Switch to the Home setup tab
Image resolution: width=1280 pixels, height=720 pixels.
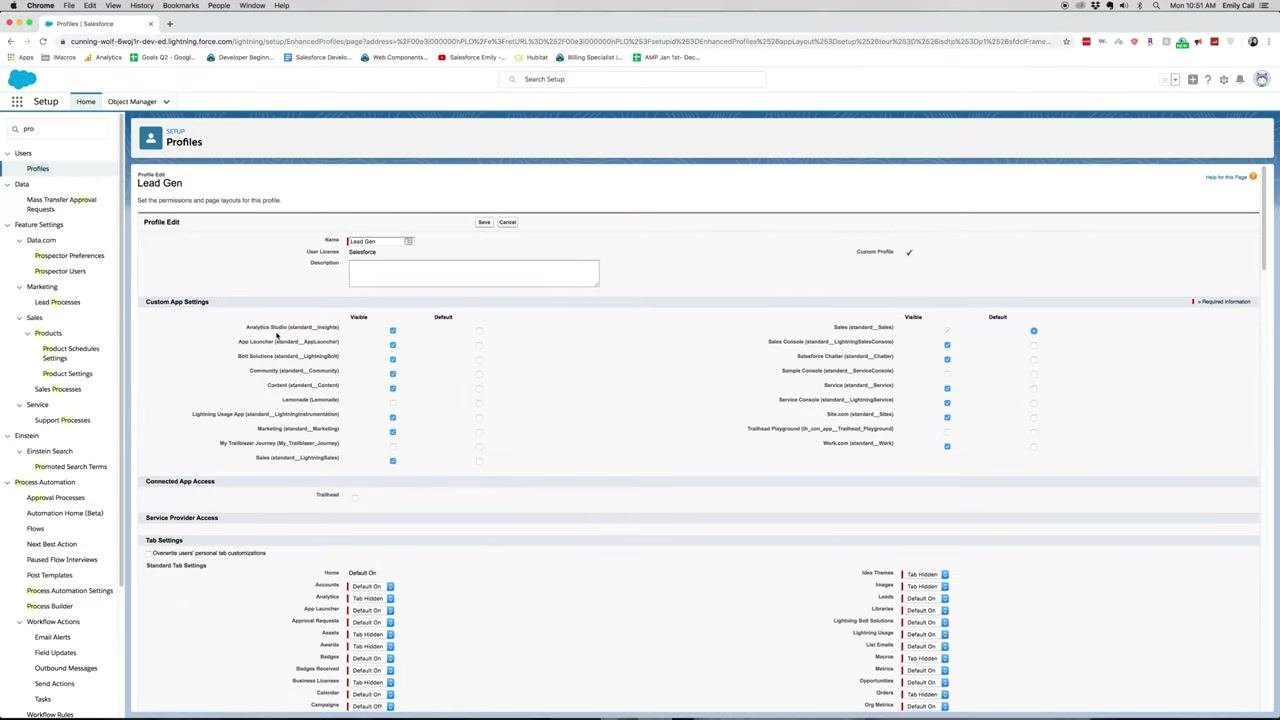[x=86, y=102]
